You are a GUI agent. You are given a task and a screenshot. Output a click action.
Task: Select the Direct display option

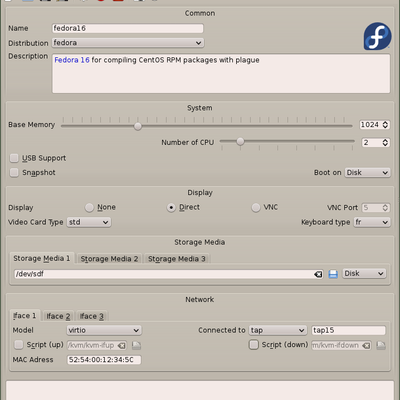(171, 207)
